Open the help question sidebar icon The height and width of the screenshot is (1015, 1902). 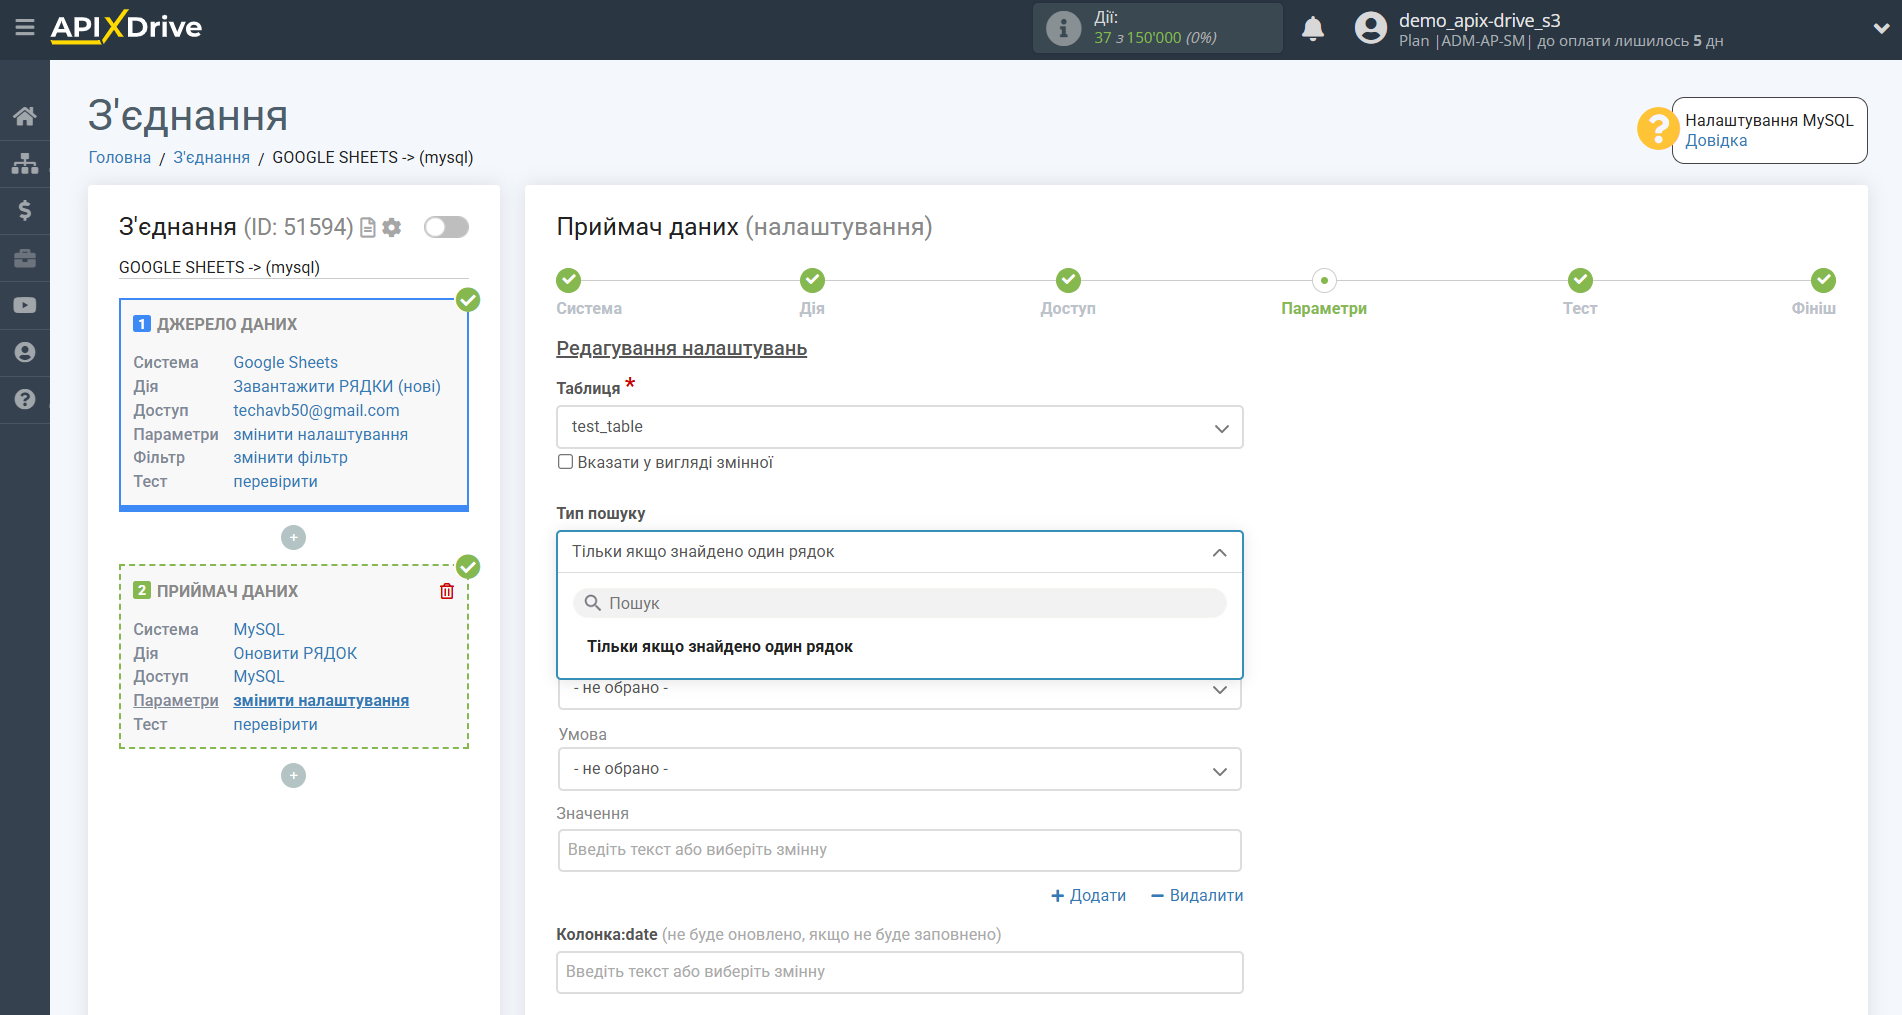(25, 399)
